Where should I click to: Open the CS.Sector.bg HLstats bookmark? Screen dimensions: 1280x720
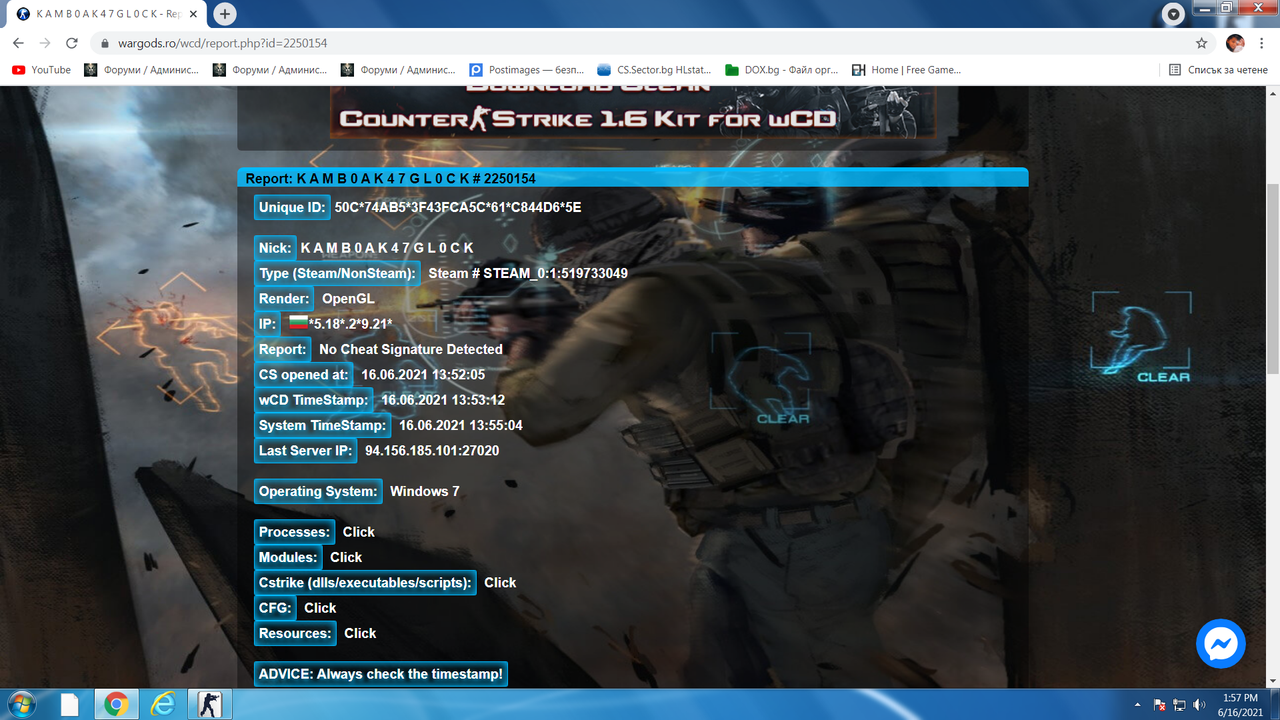coord(655,70)
